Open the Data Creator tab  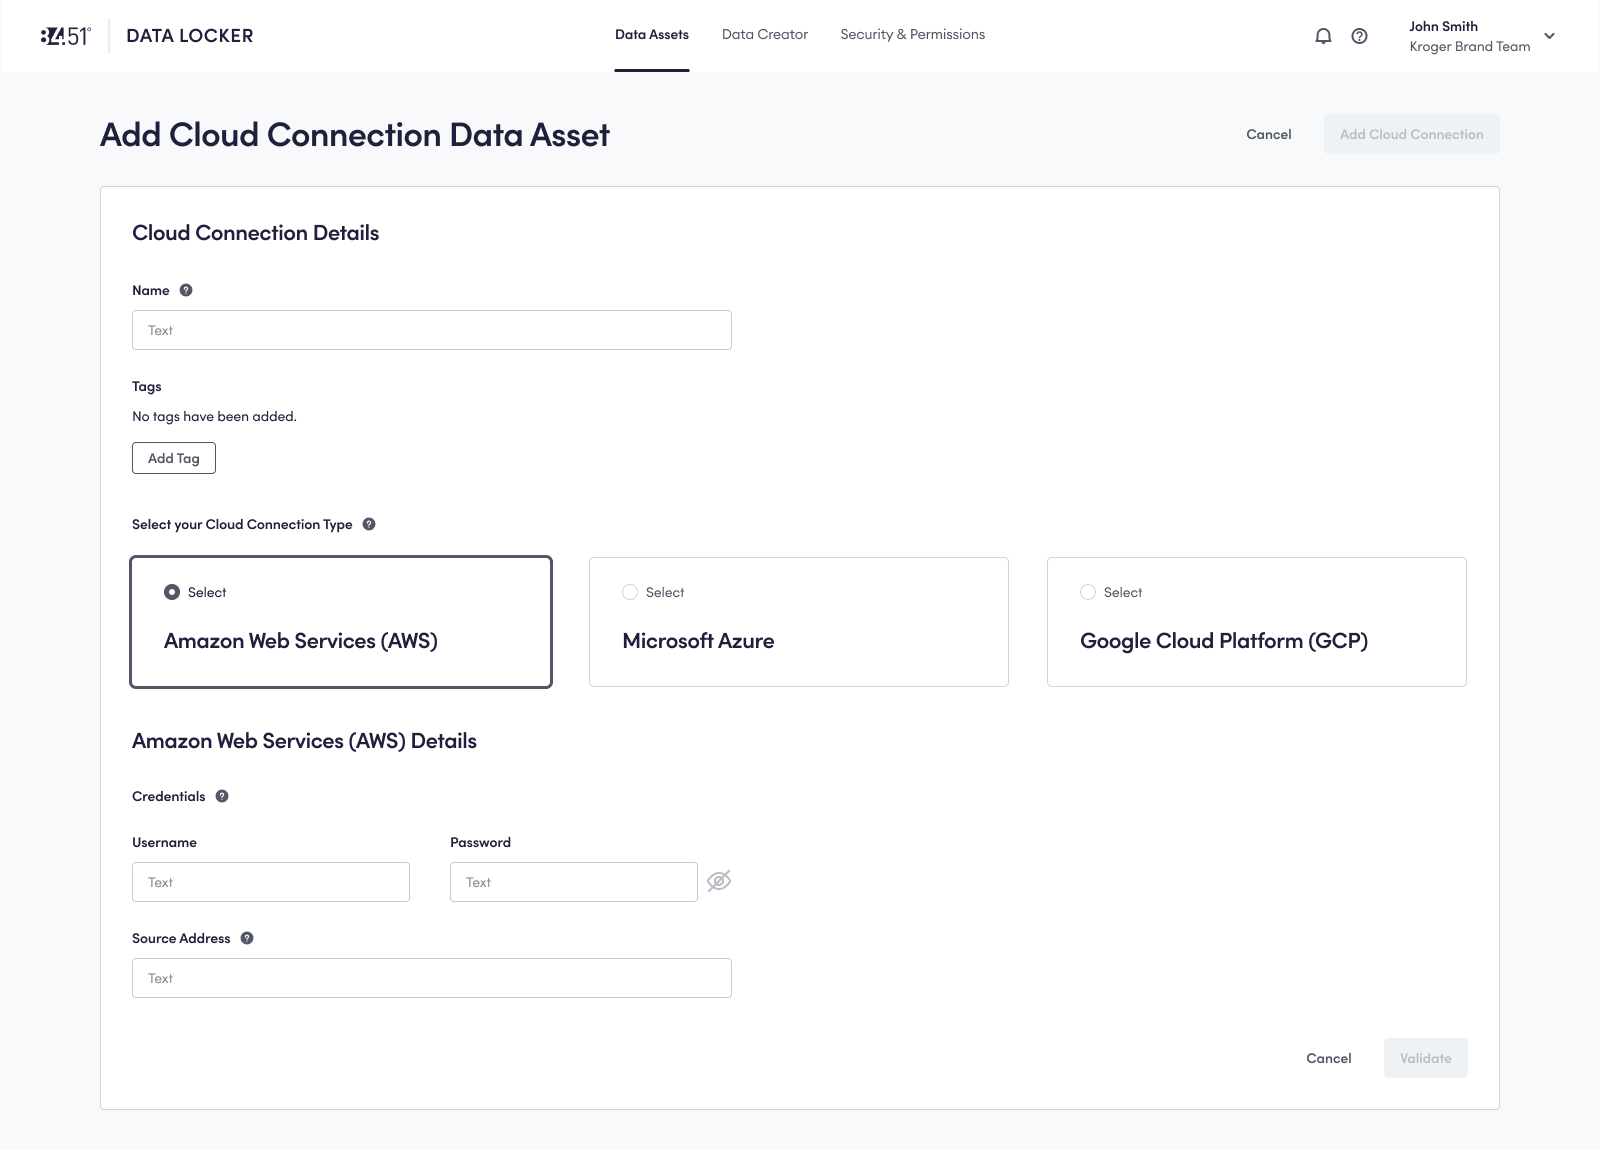coord(765,35)
